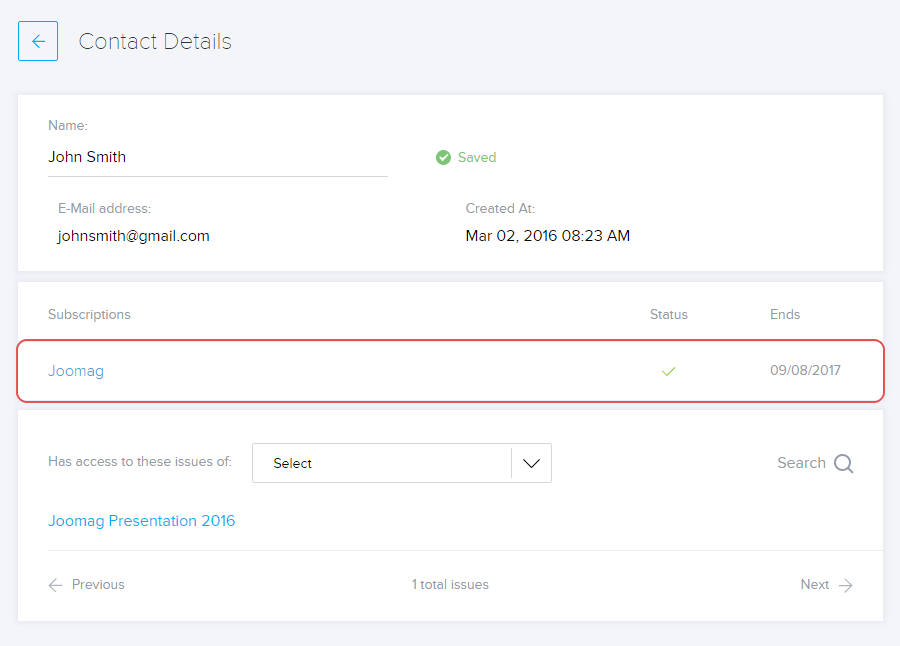Edit the John Smith name field

217,157
